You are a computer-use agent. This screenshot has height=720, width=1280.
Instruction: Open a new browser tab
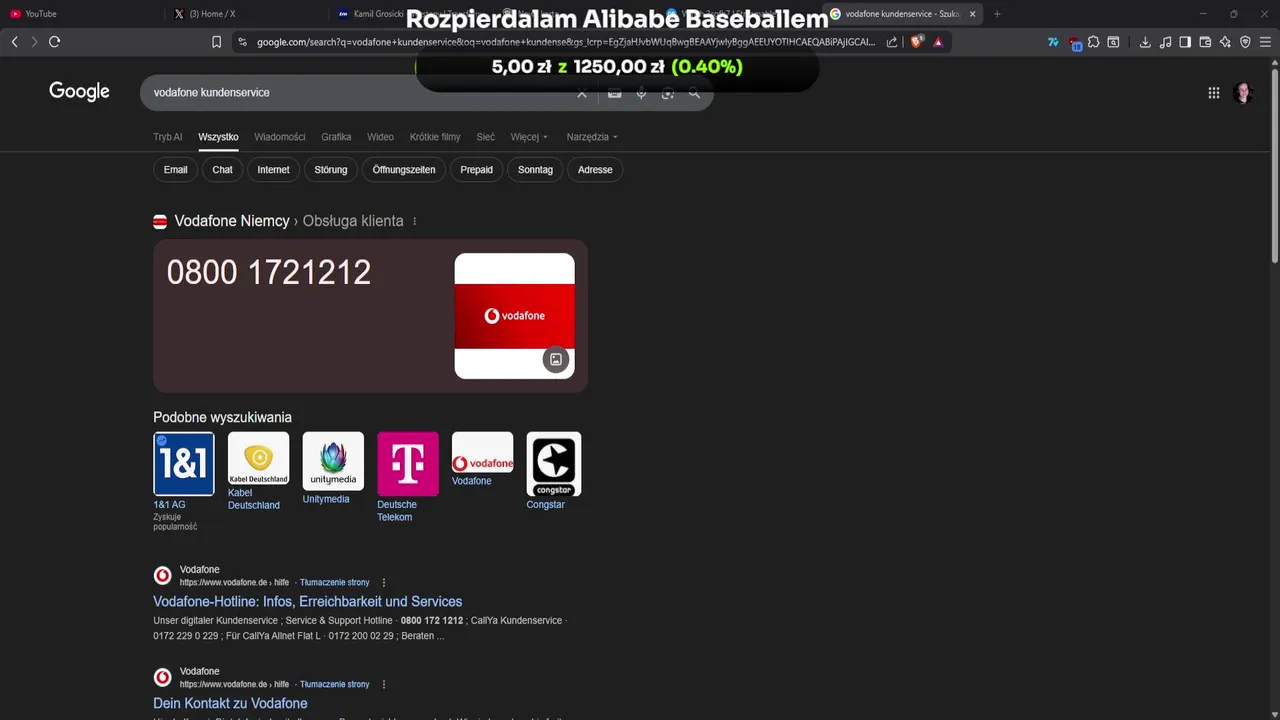(997, 14)
